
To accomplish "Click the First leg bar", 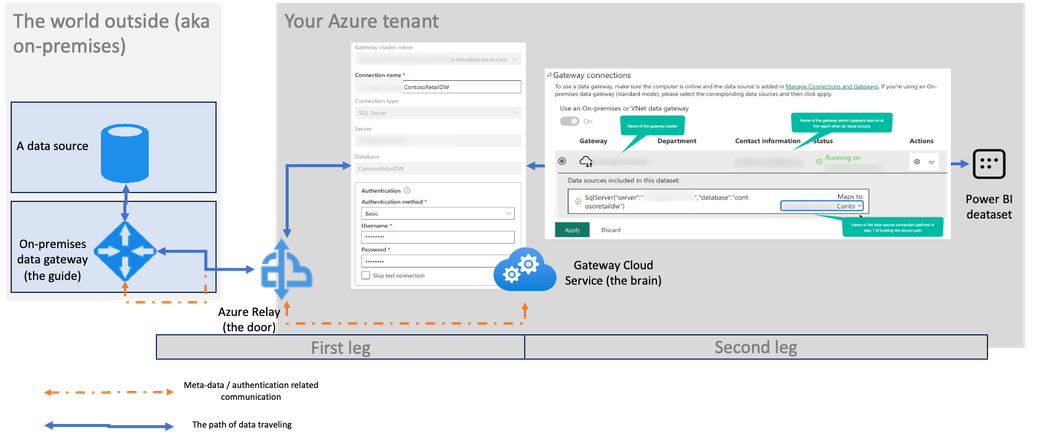I will click(340, 347).
